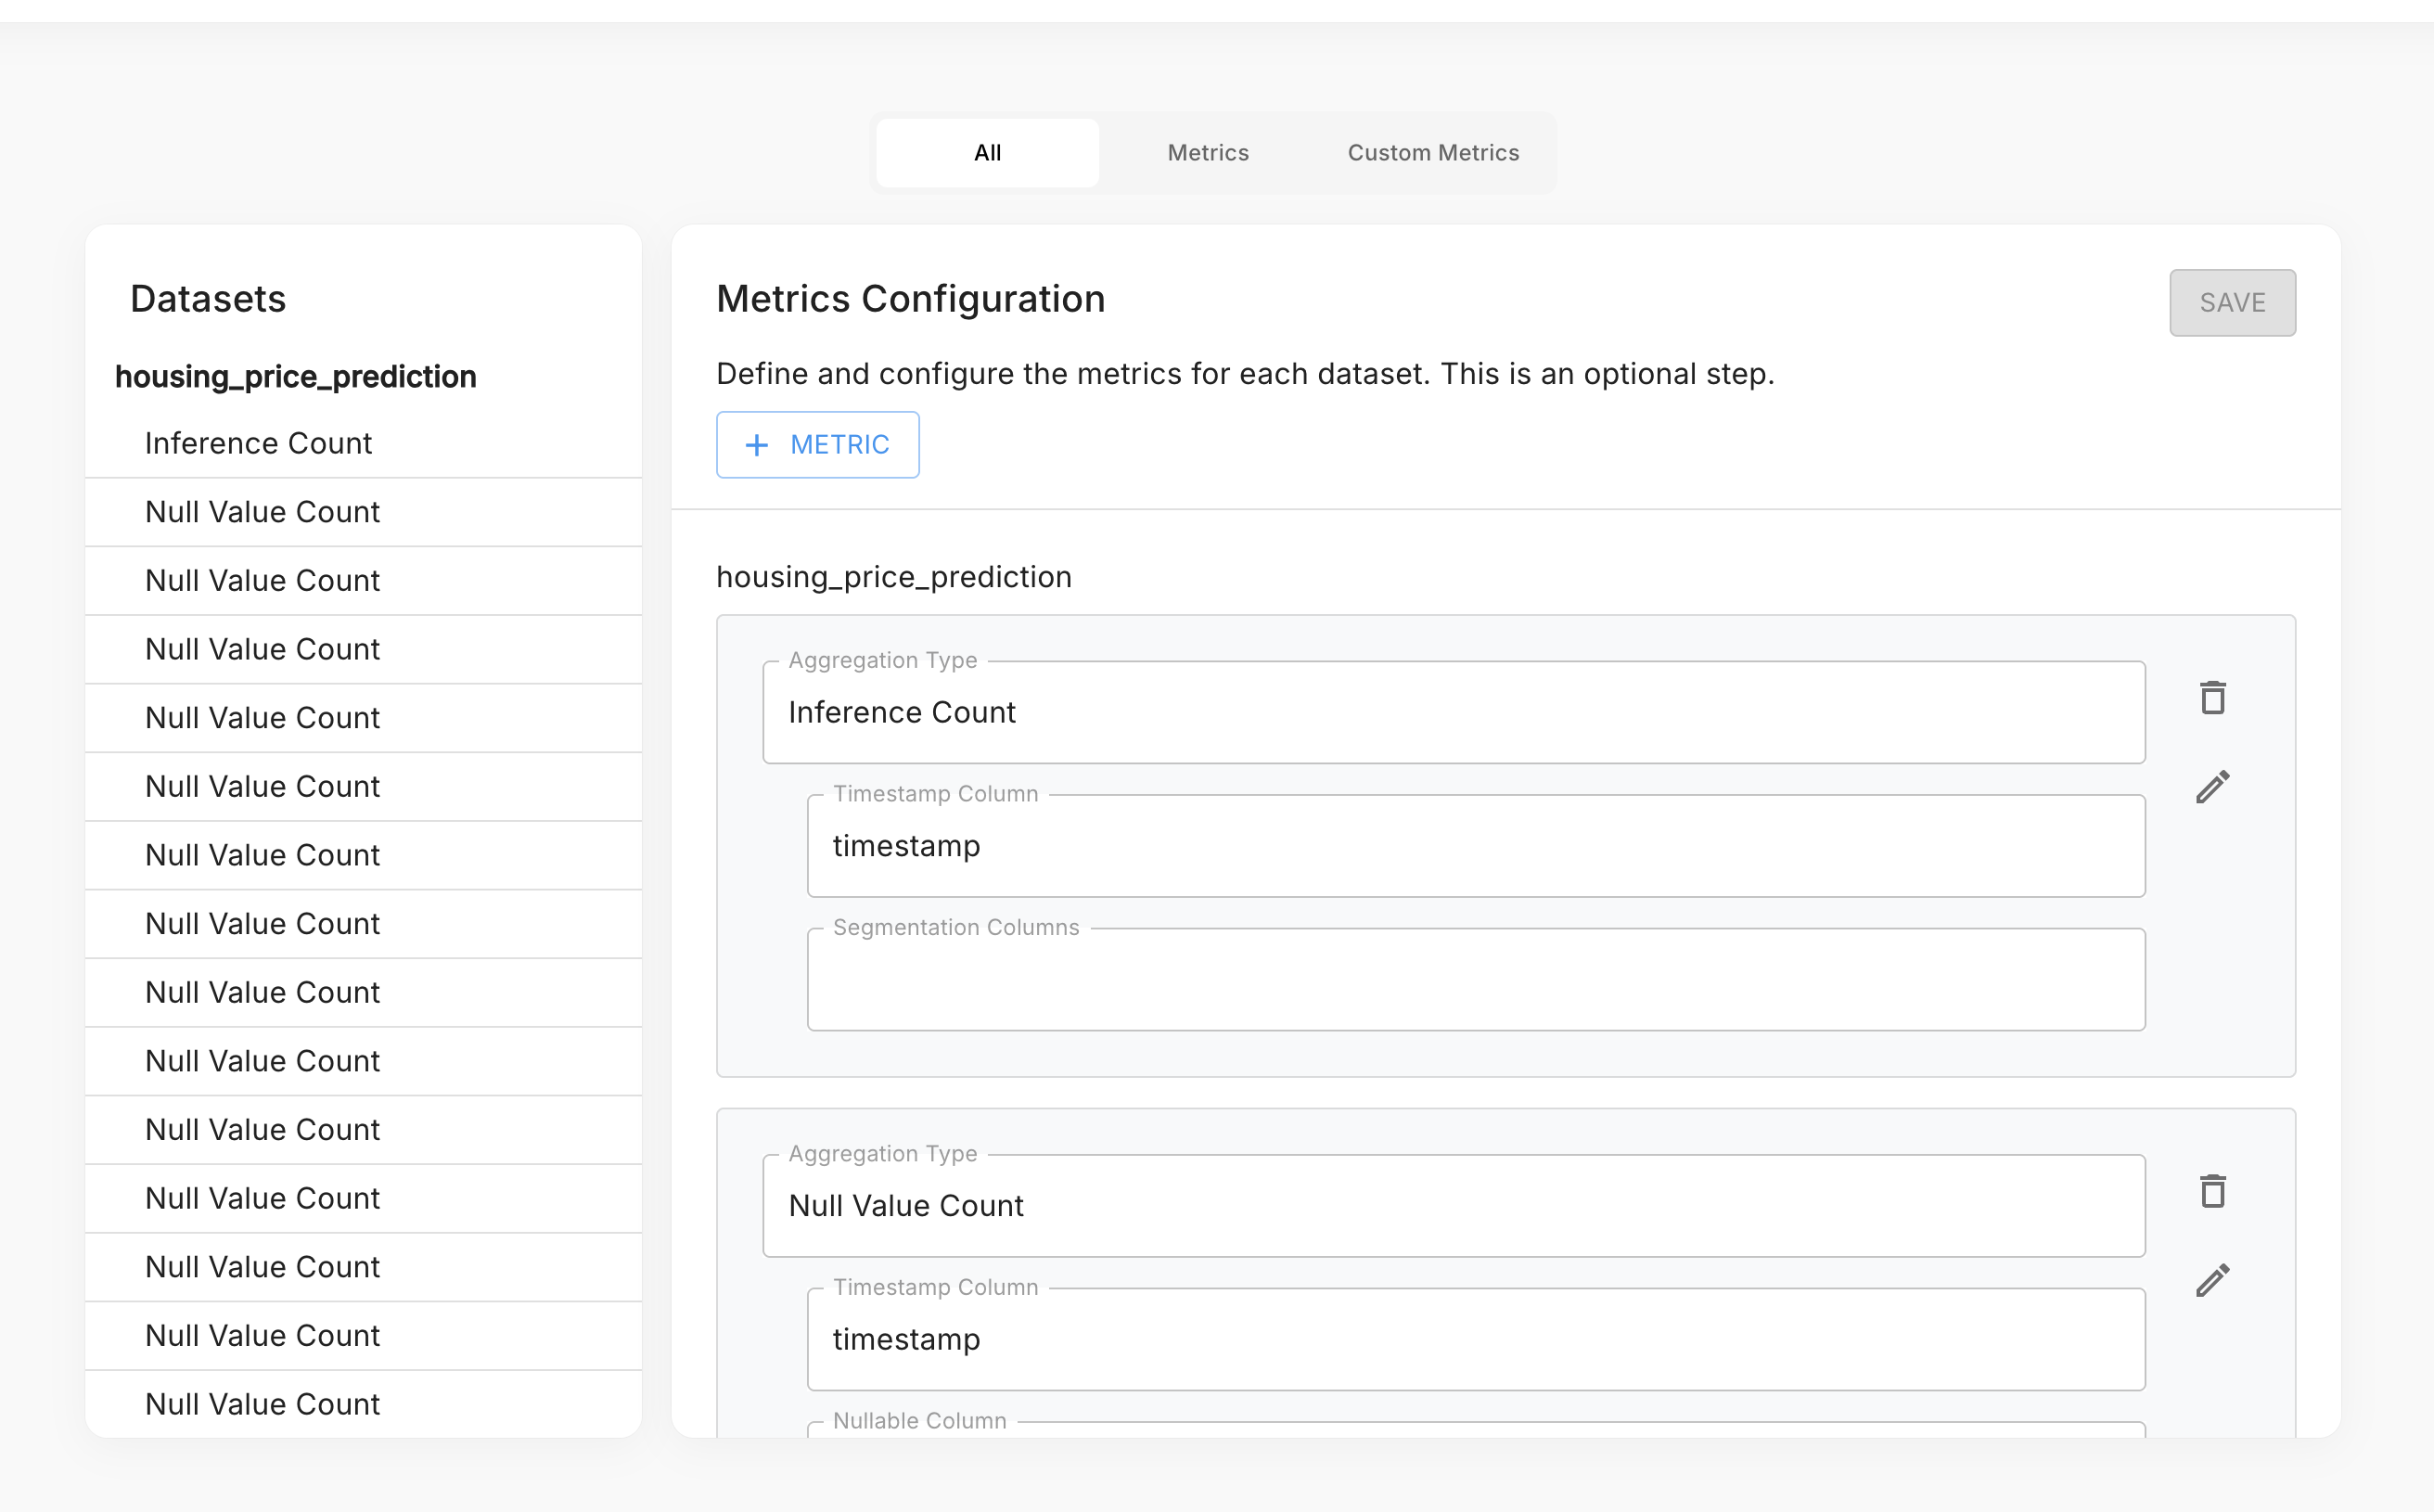Delete the Inference Count metric with trash icon
Viewport: 2434px width, 1512px height.
pyautogui.click(x=2212, y=697)
